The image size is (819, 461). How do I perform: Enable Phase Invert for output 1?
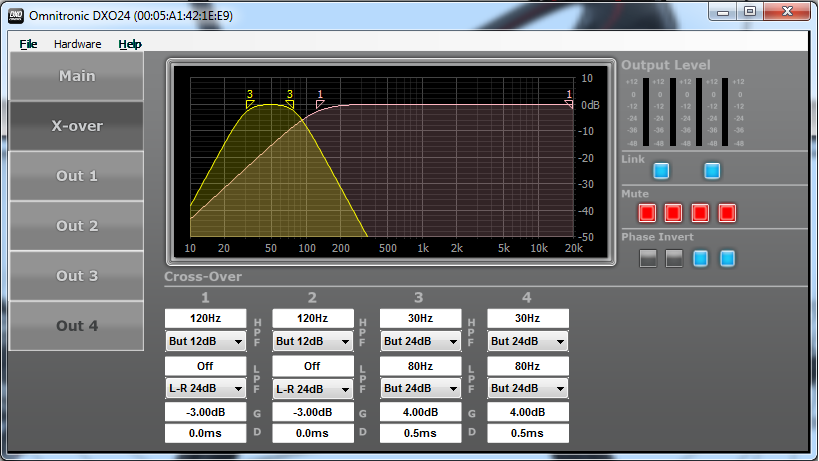pyautogui.click(x=648, y=258)
